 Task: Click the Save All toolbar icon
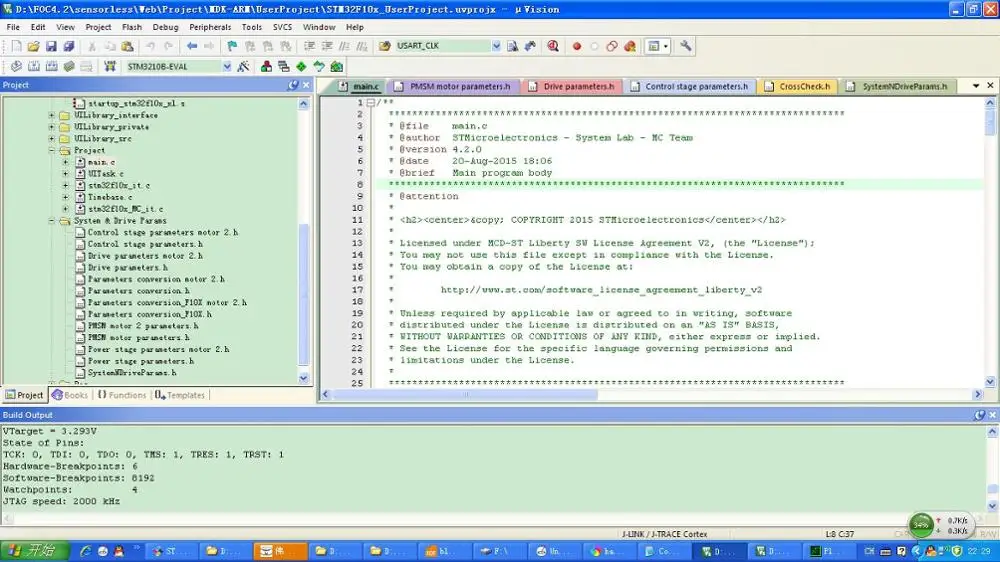click(x=68, y=46)
